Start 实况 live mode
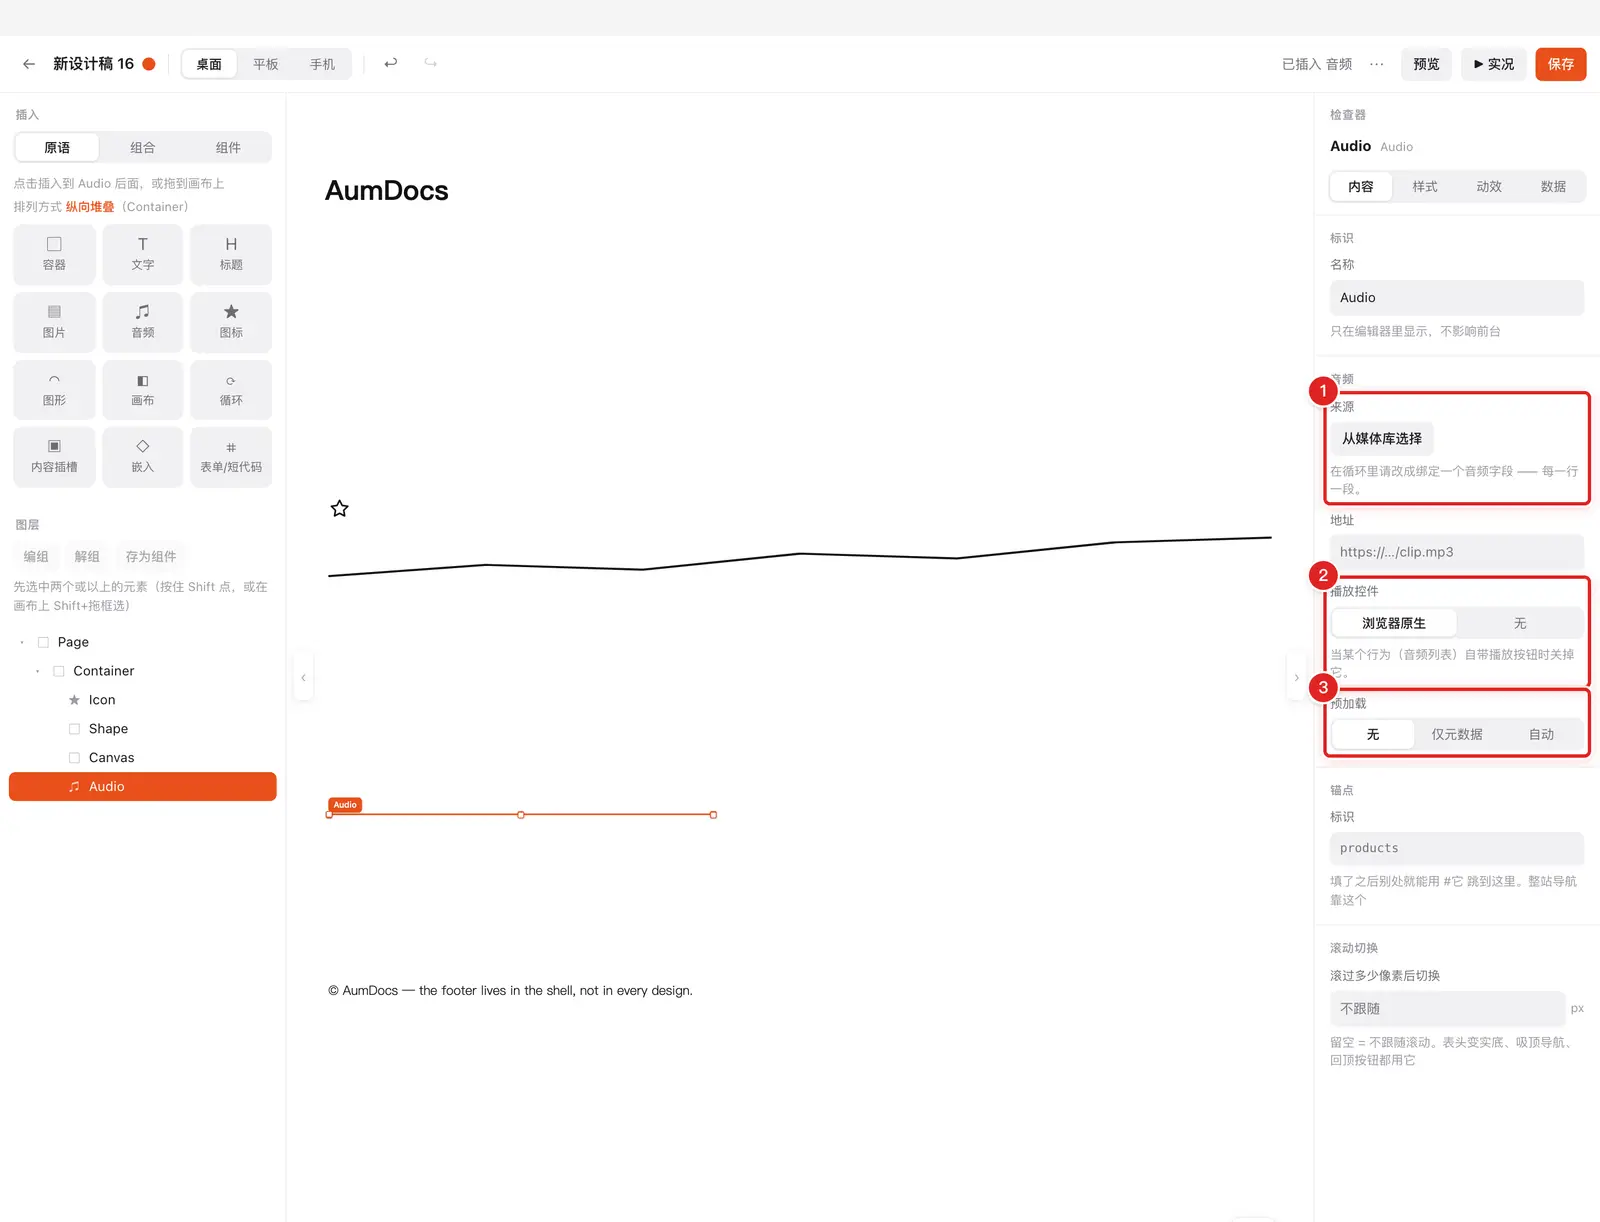 (x=1494, y=64)
